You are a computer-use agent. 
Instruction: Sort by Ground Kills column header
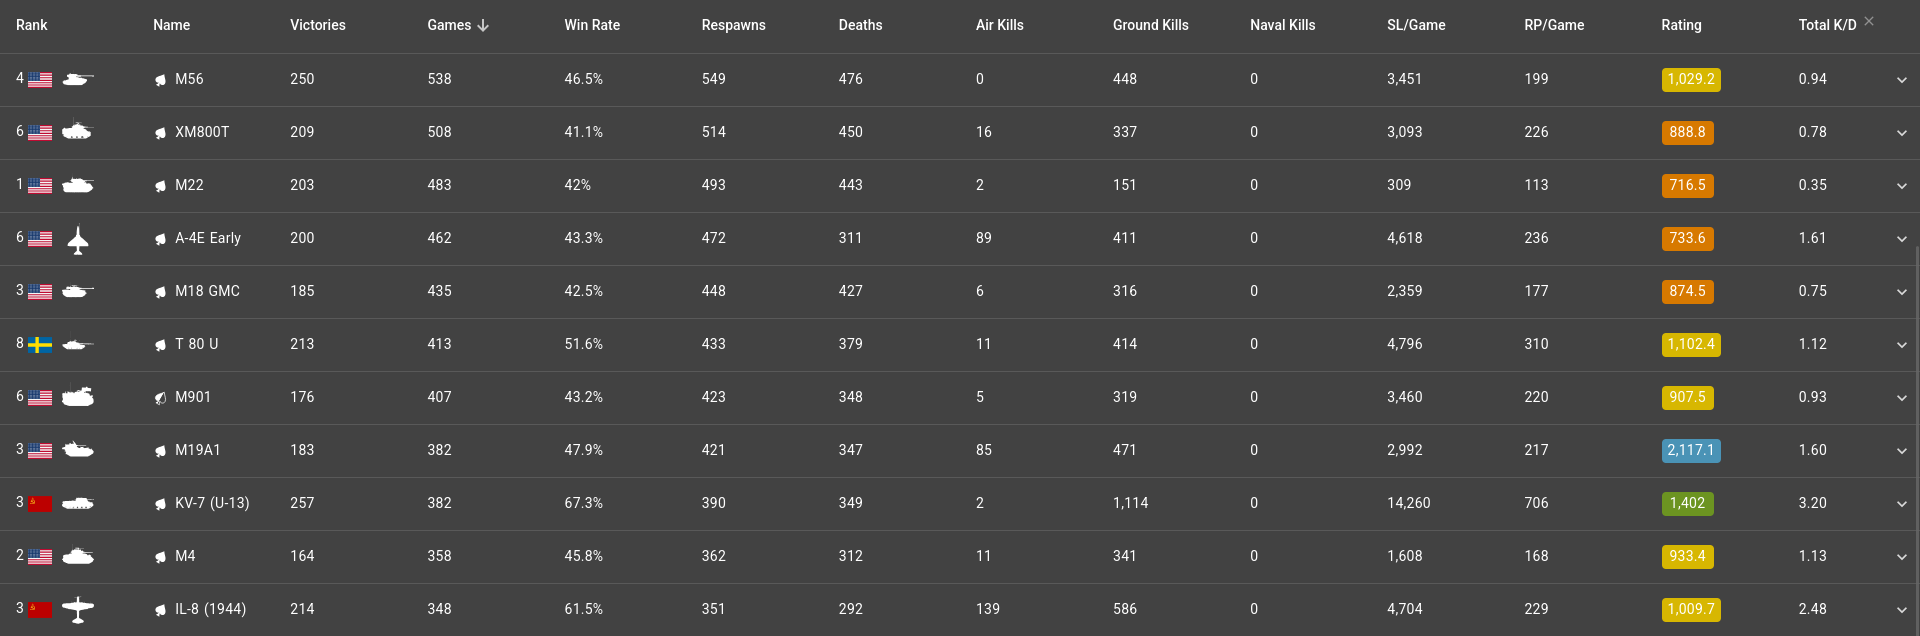point(1150,25)
